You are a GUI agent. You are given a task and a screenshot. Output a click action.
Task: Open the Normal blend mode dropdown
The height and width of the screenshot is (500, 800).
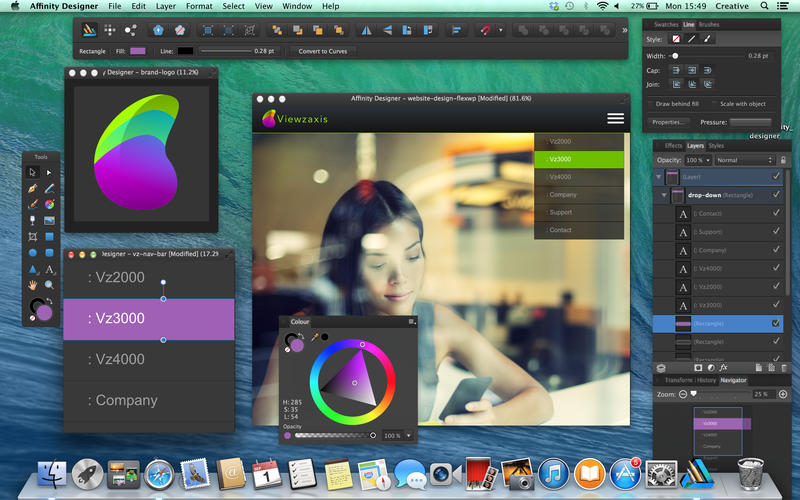[744, 160]
